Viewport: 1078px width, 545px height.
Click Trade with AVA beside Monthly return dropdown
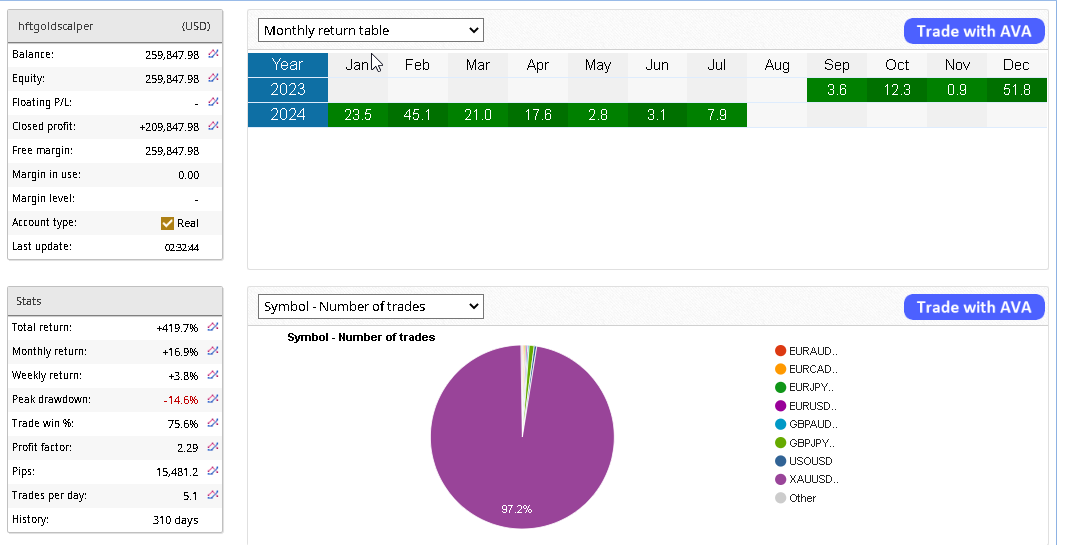point(973,31)
